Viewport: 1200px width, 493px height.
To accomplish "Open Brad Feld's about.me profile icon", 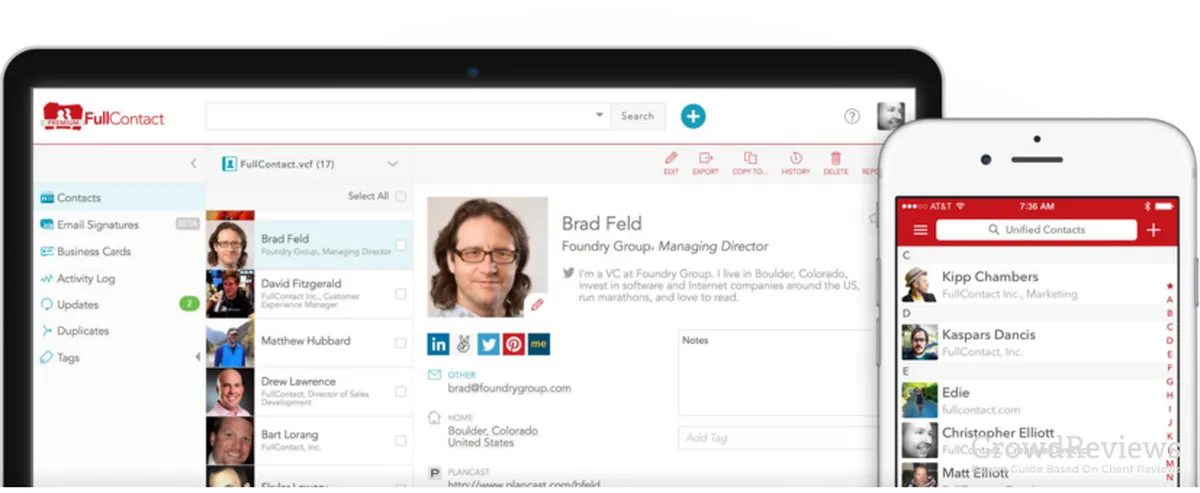I will click(x=539, y=344).
